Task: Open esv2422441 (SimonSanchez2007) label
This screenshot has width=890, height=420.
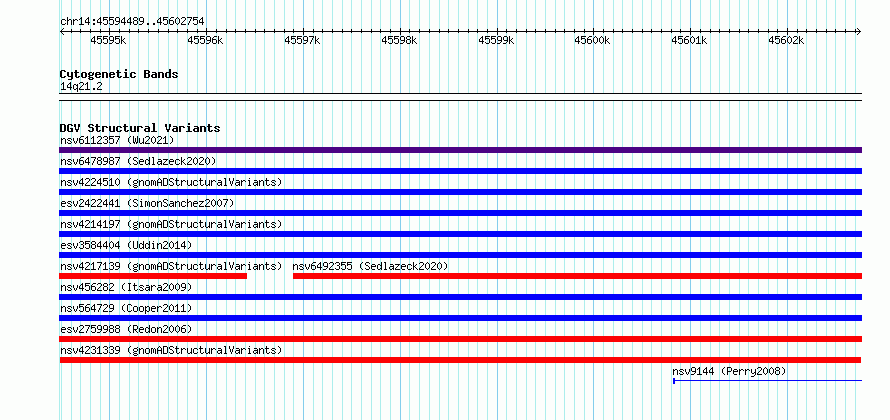Action: 147,203
